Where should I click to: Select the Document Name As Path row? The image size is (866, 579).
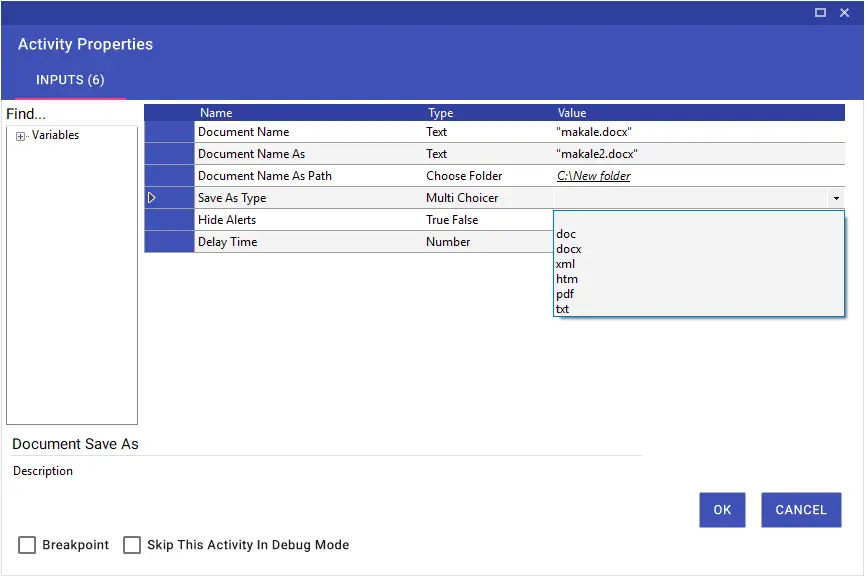[494, 176]
